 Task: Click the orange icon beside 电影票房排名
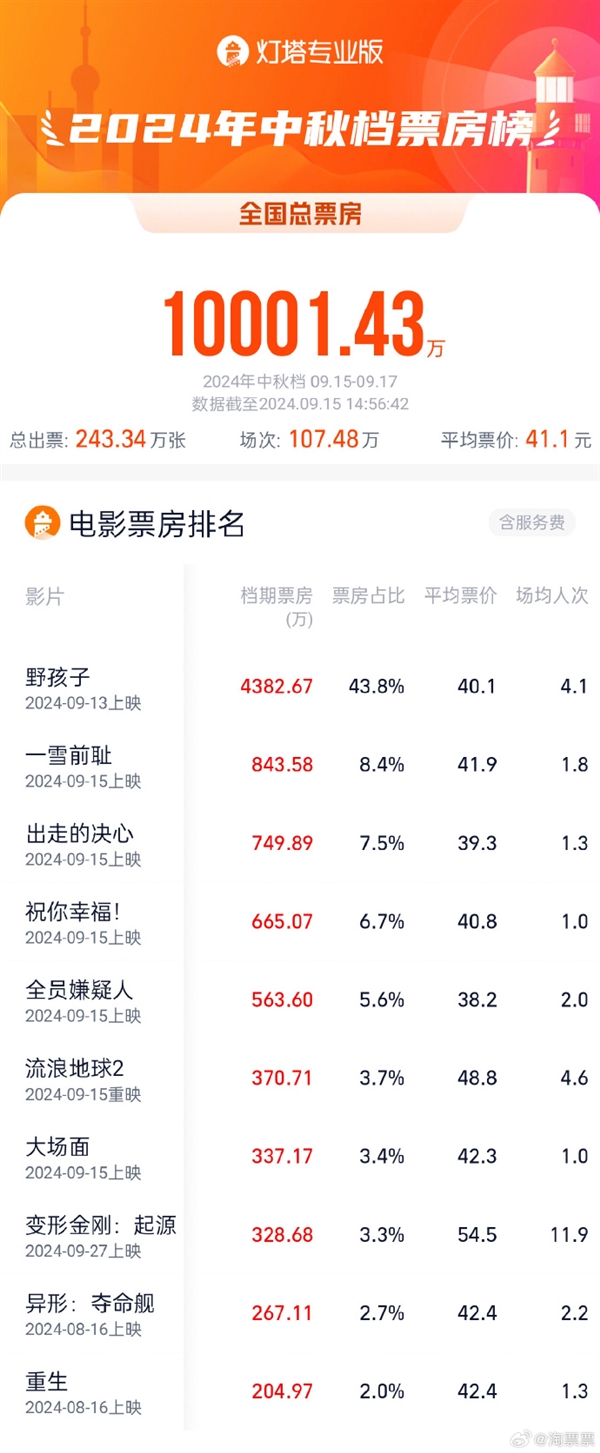tap(43, 523)
